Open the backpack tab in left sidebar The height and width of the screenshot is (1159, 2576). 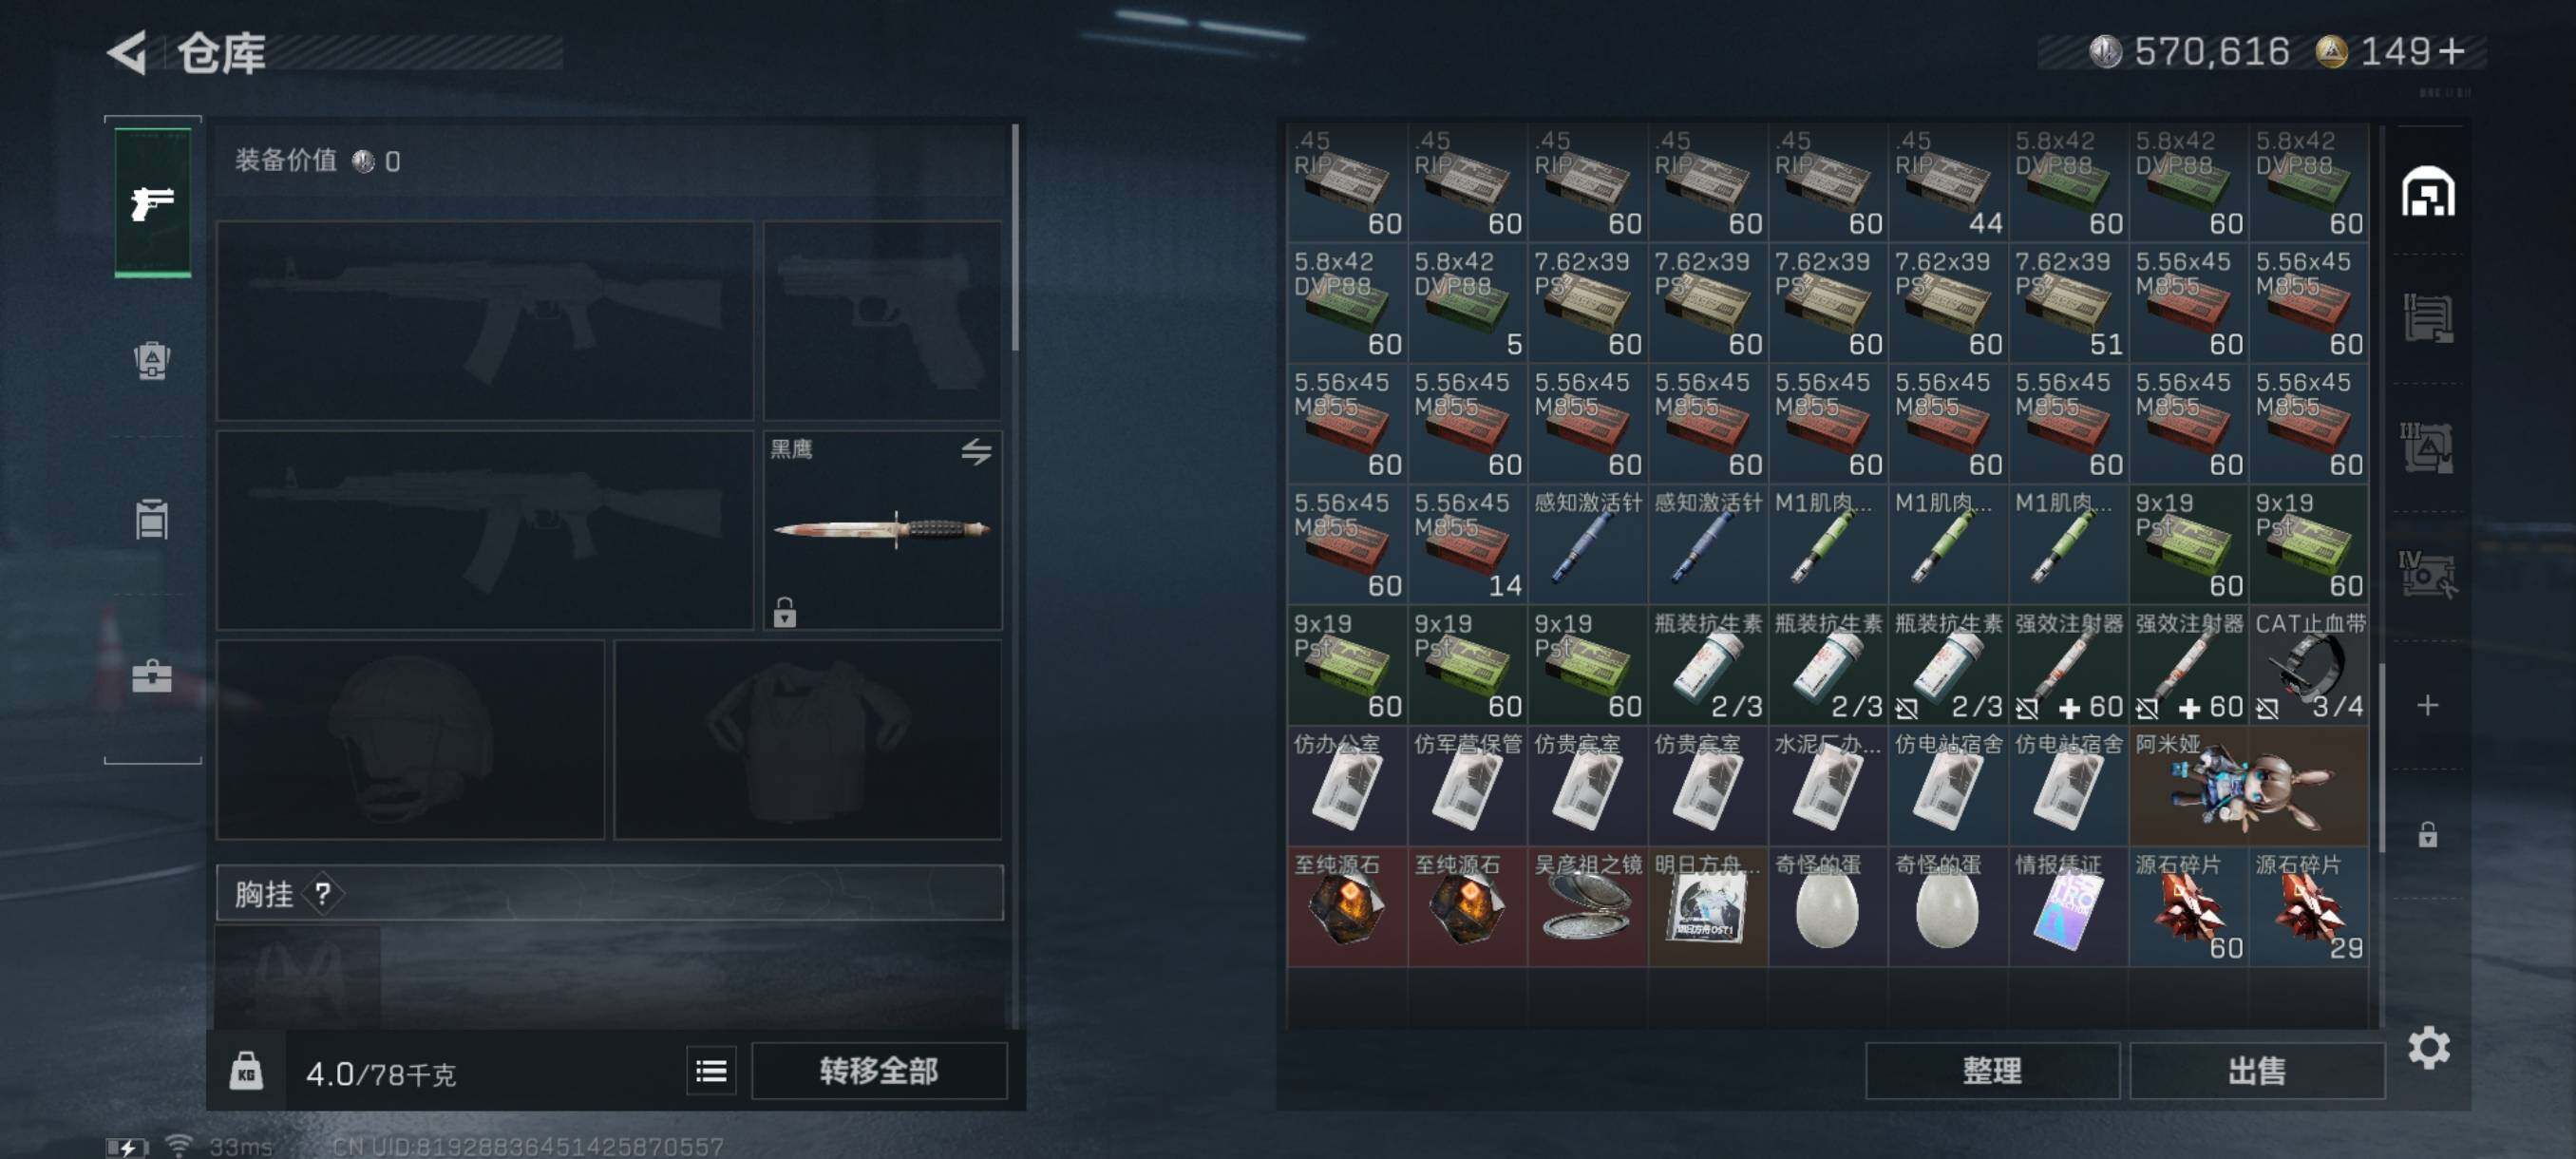point(152,360)
